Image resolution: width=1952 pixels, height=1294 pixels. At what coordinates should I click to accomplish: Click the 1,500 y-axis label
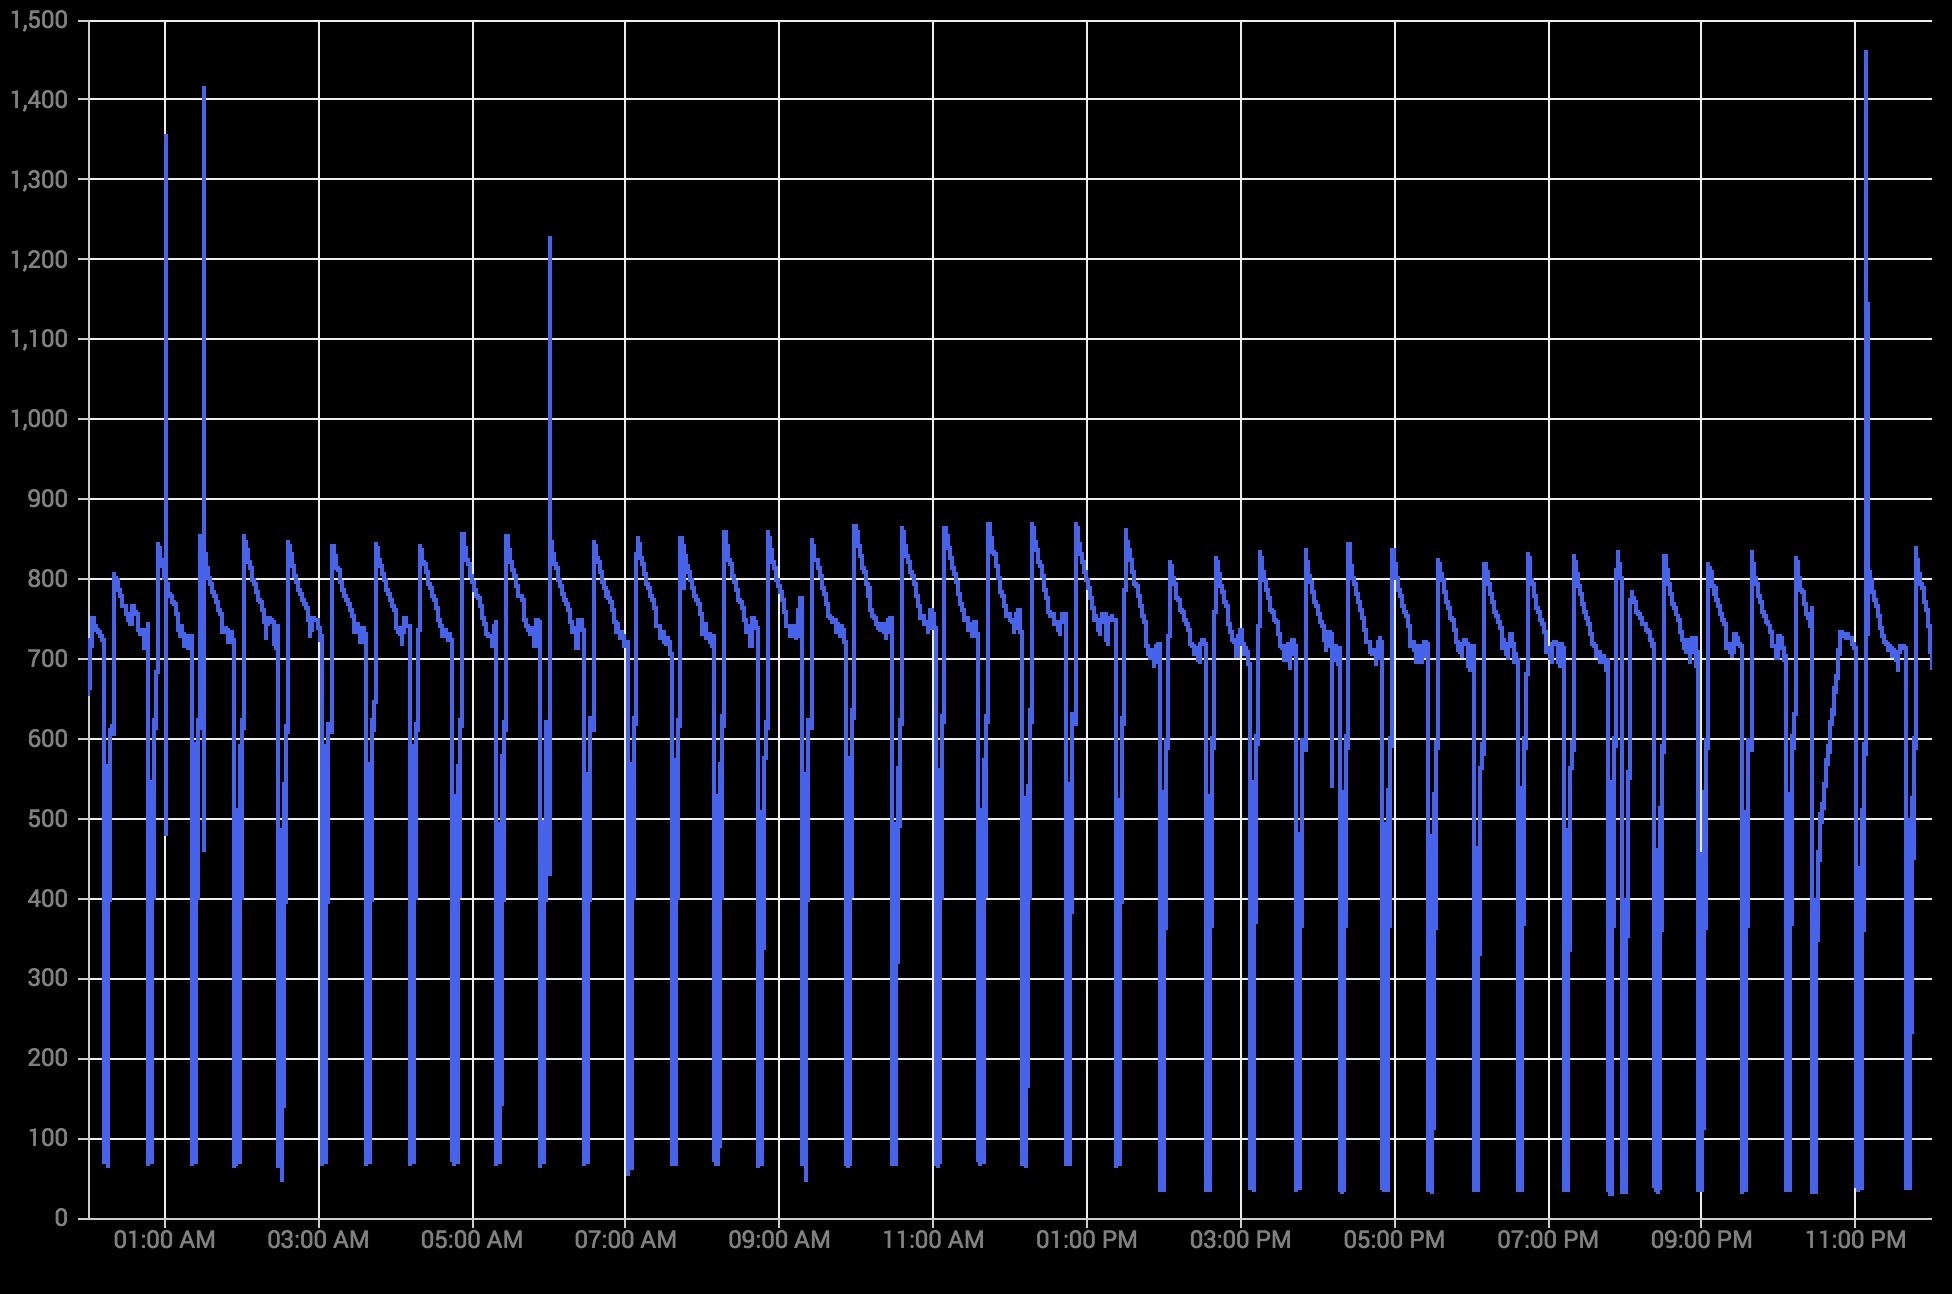[39, 20]
